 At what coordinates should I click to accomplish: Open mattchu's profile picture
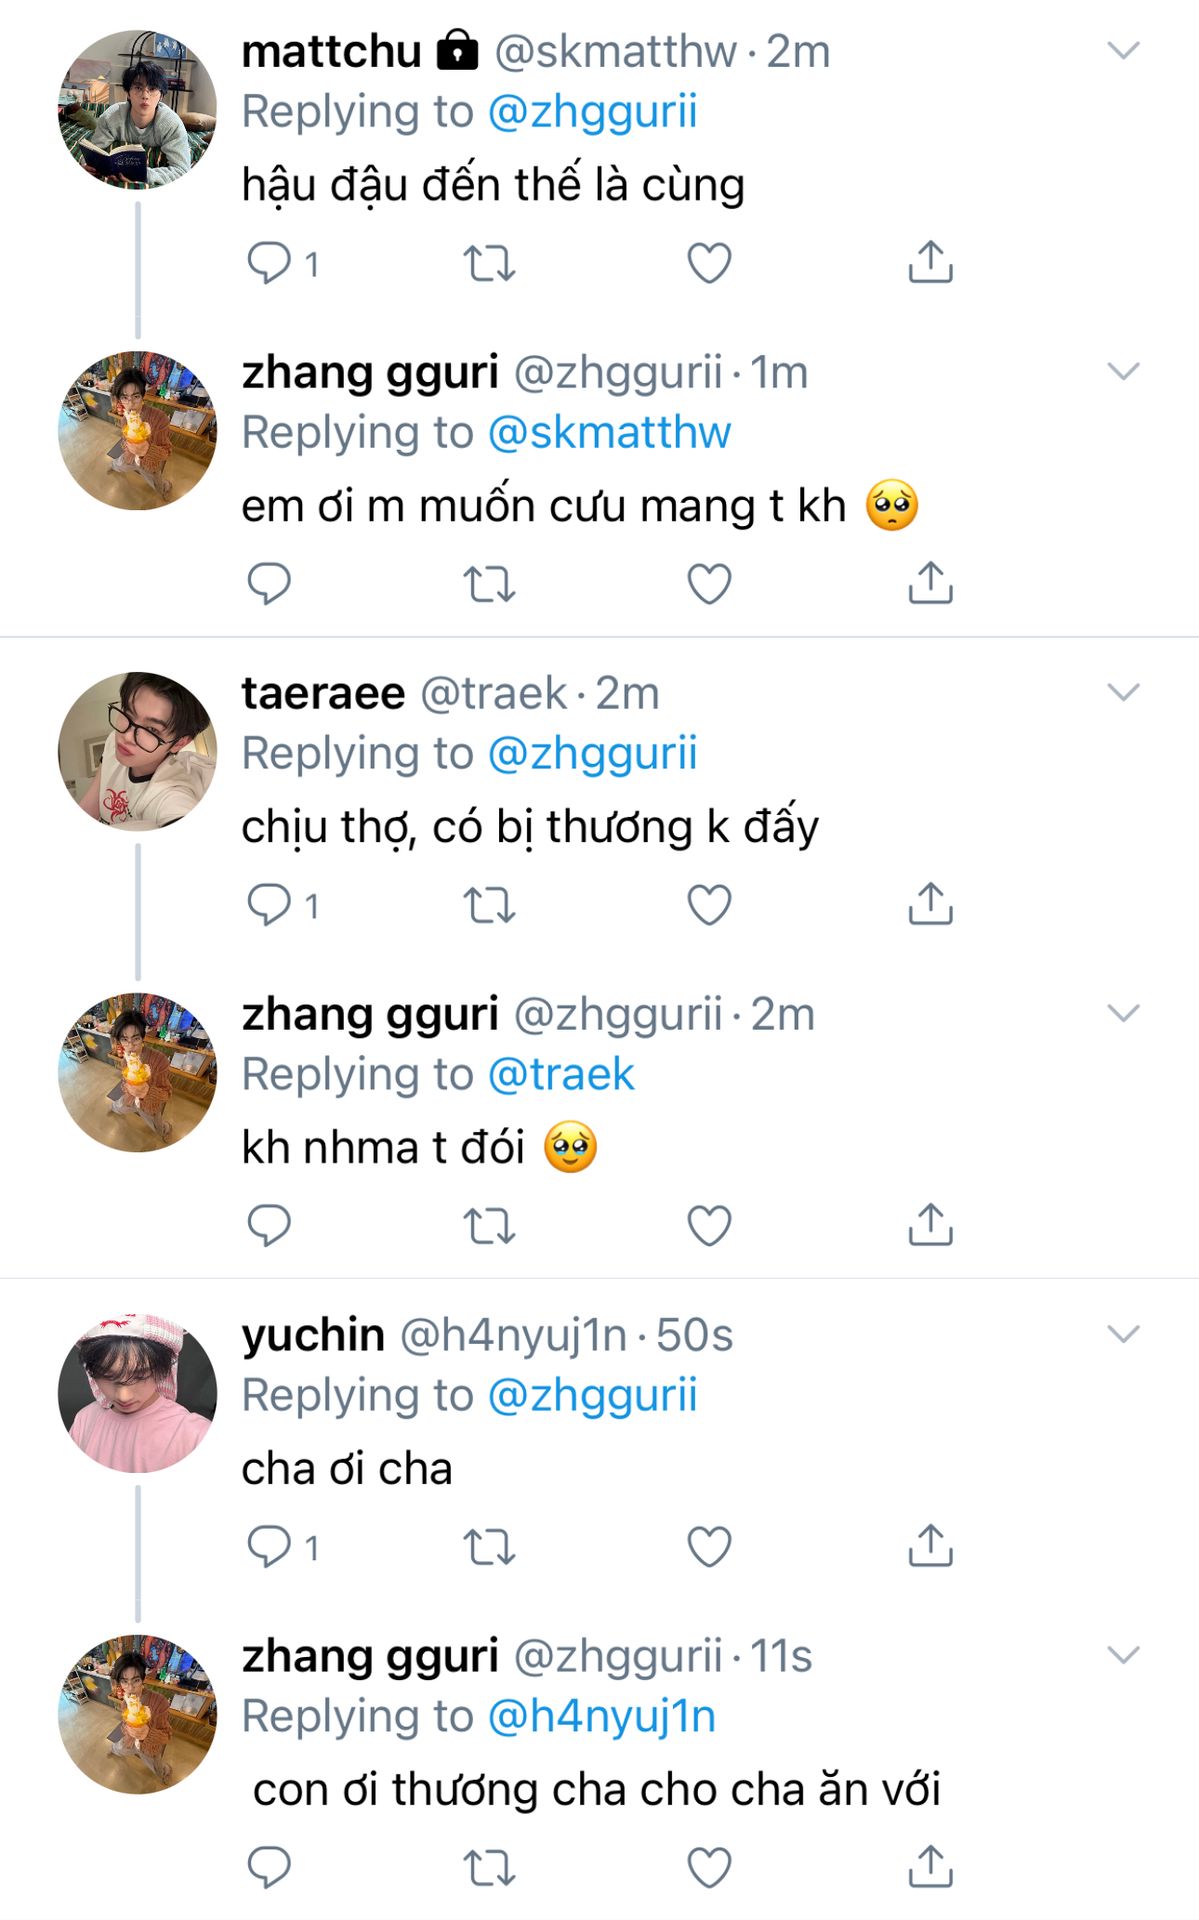coord(137,110)
